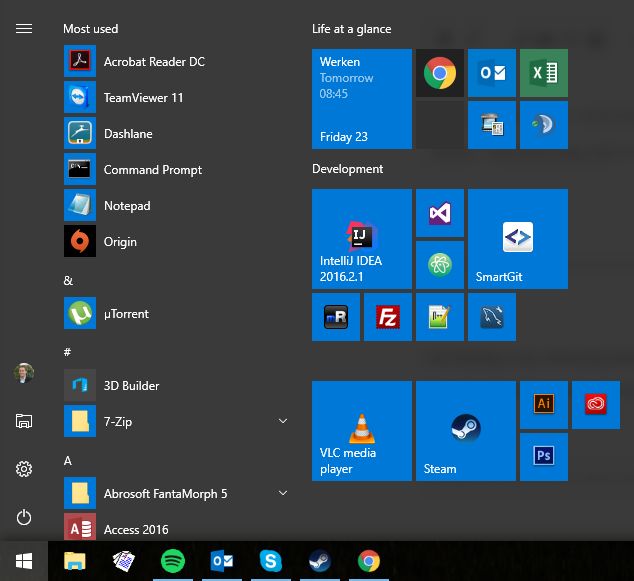
Task: Open Acrobat Reader DC from Most used
Action: coord(176,61)
